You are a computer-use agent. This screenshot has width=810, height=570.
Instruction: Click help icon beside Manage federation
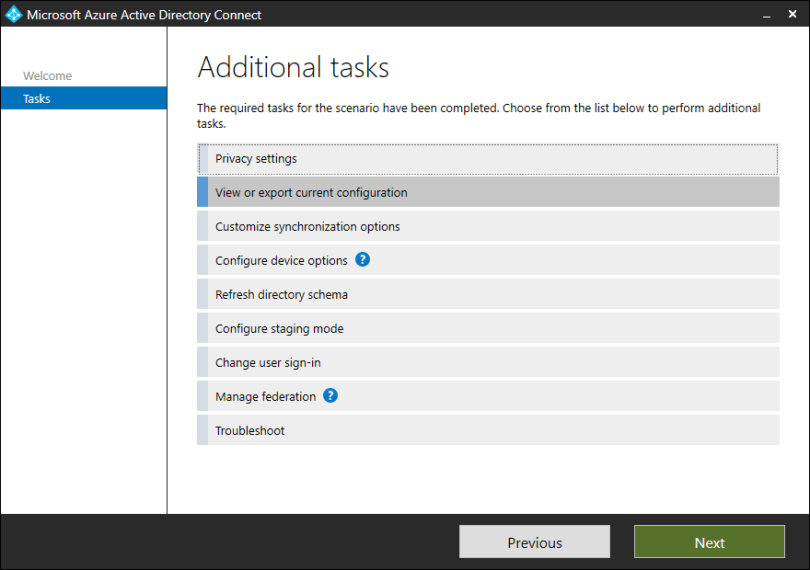331,396
